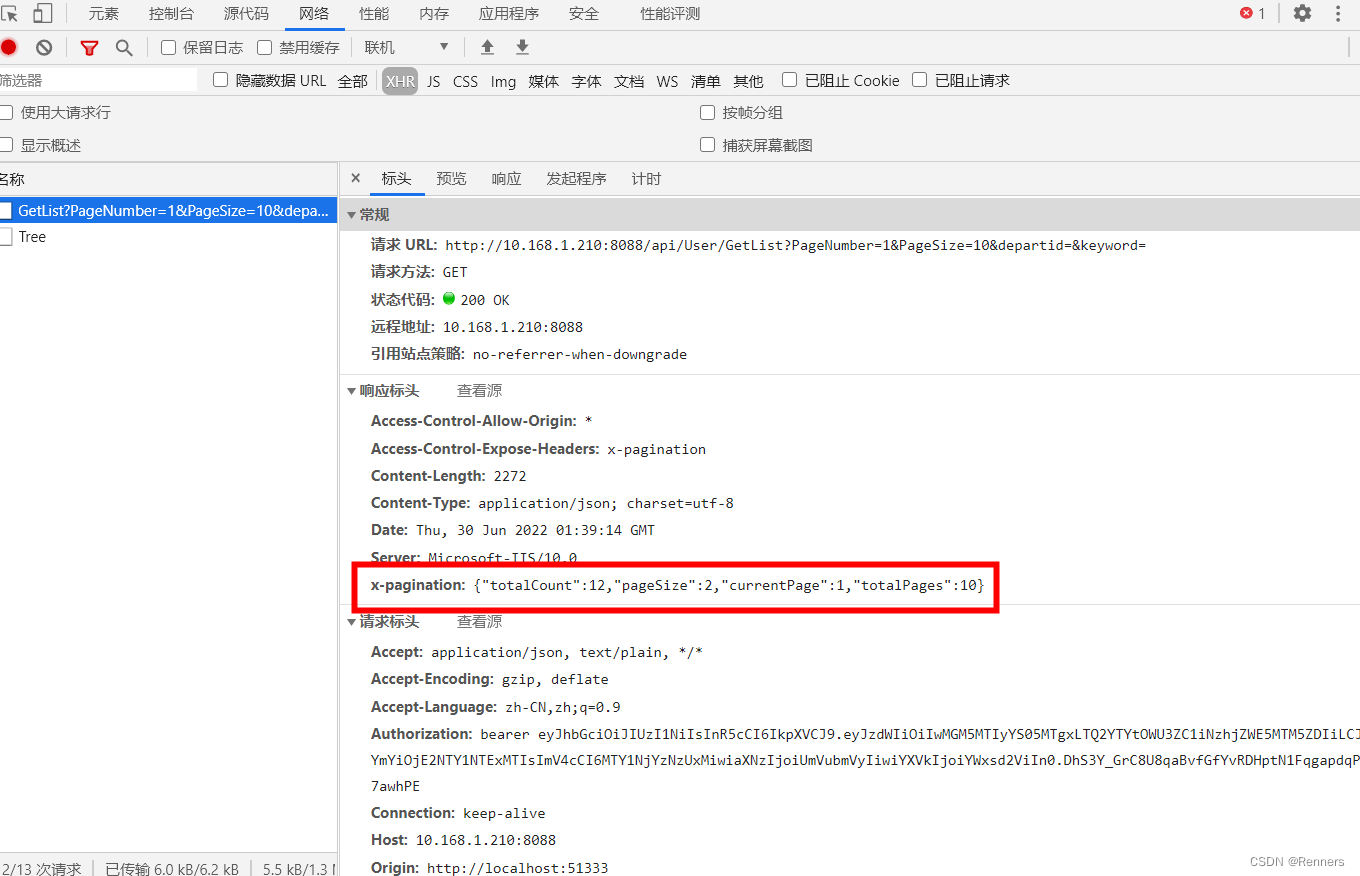Switch to the Timing tab (计时)

tap(646, 179)
